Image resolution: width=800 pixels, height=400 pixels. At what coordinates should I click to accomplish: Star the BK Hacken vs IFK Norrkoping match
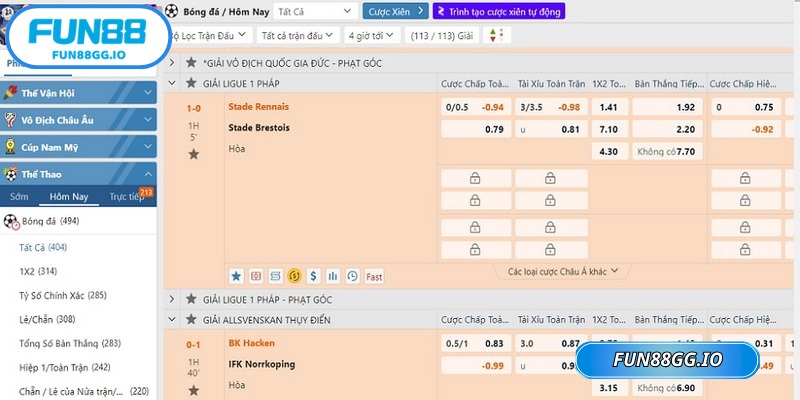pyautogui.click(x=193, y=390)
